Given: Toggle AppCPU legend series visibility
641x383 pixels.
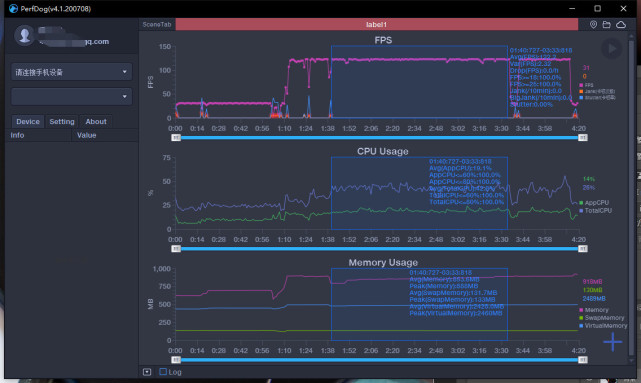Looking at the screenshot, I should click(x=594, y=203).
